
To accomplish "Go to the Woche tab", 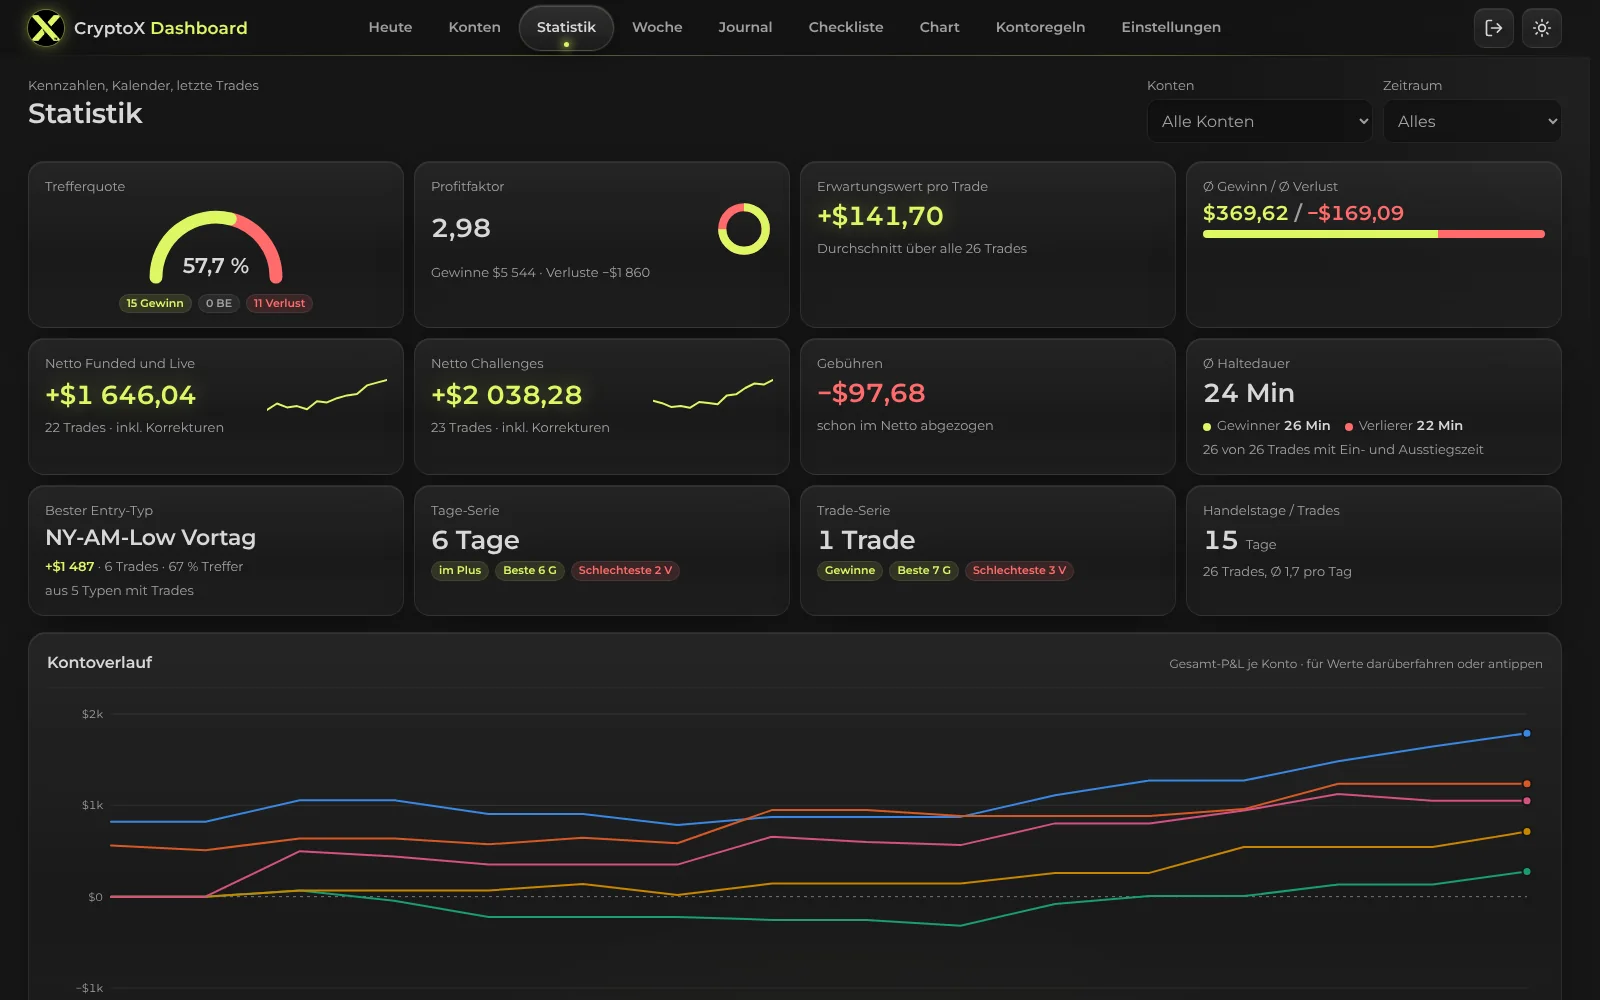I will [x=657, y=27].
